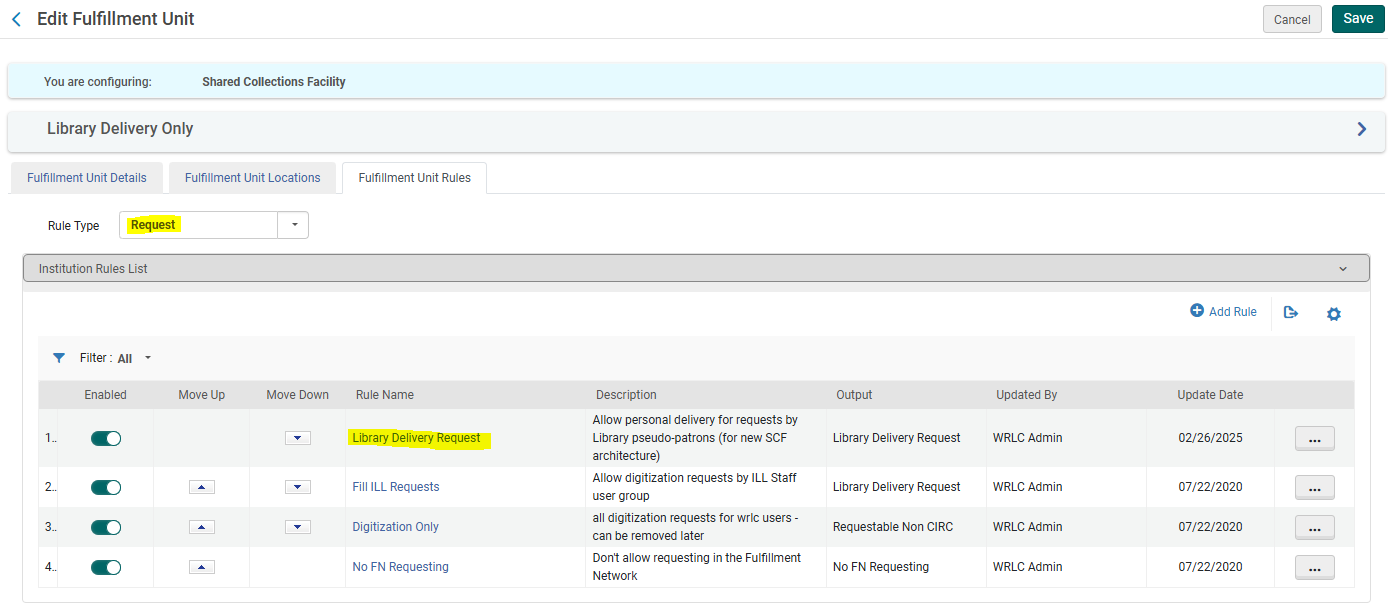Viewport: 1388px width, 611px height.
Task: Disable the Digitization Only rule
Action: click(105, 527)
